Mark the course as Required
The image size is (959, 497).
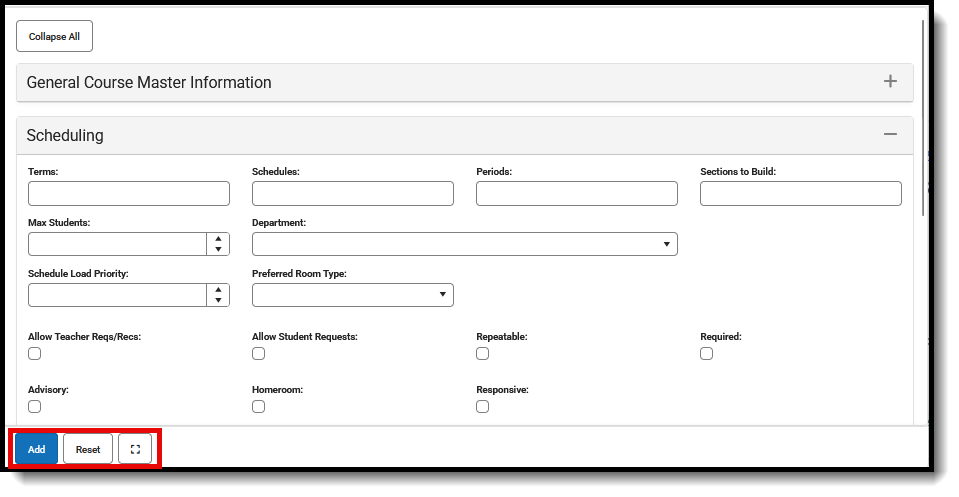(707, 354)
